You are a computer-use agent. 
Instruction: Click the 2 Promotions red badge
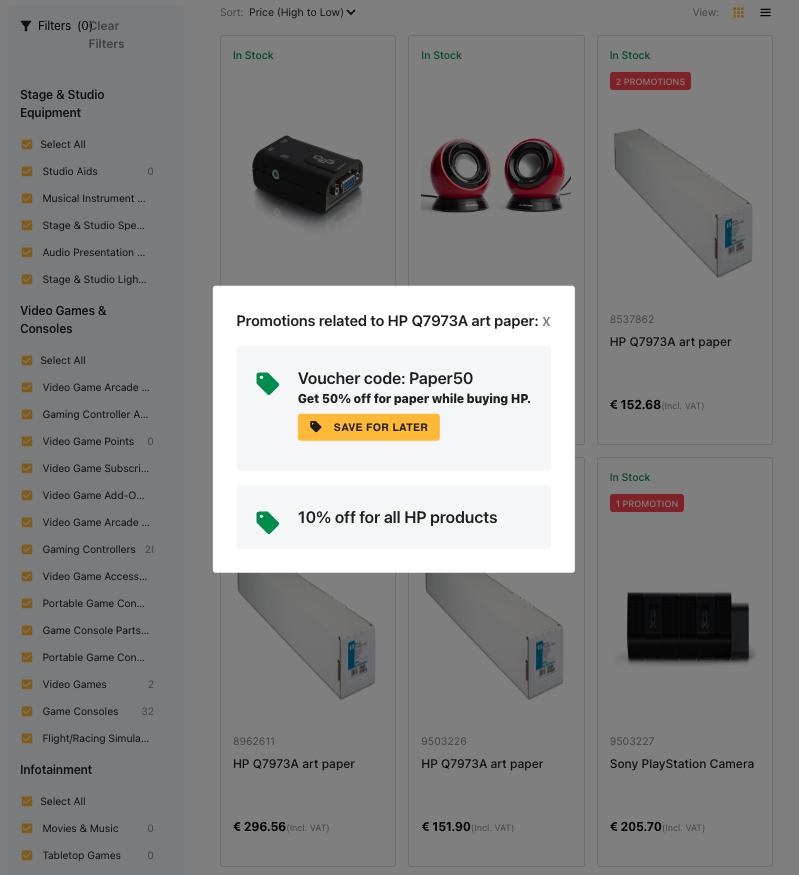point(650,82)
